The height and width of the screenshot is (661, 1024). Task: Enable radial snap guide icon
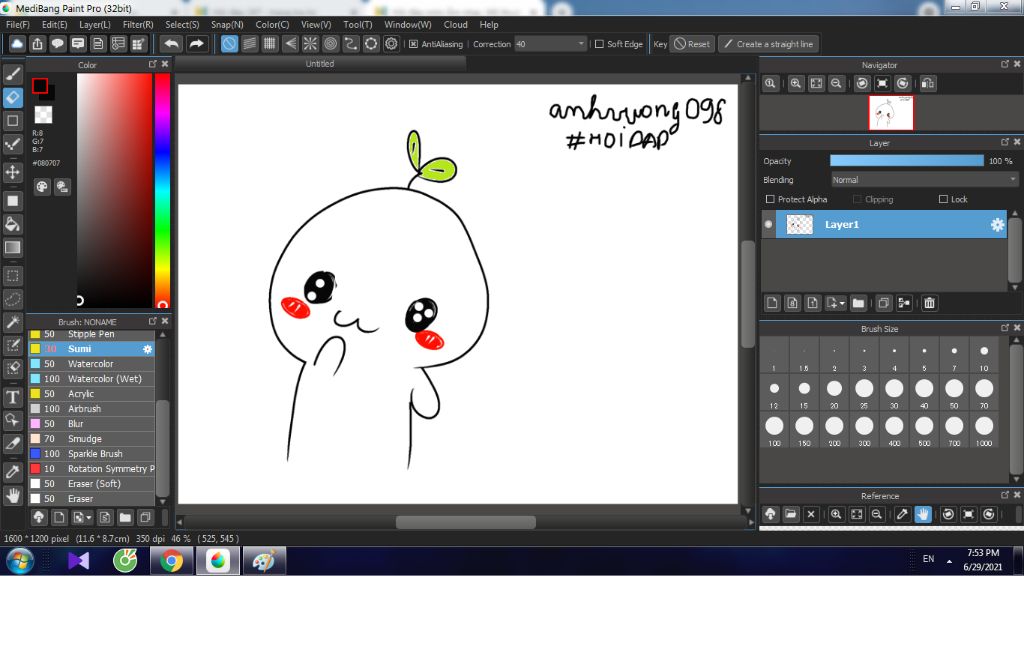click(x=310, y=44)
